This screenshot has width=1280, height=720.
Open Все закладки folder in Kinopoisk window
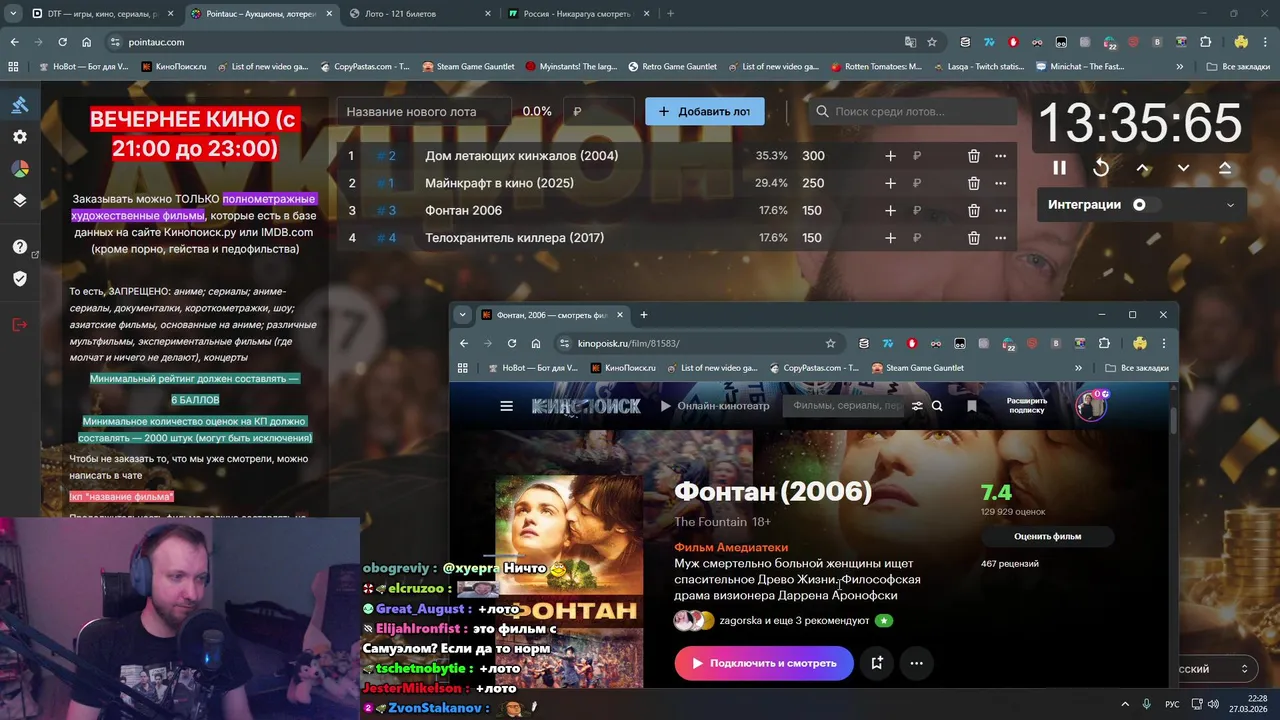click(1136, 368)
